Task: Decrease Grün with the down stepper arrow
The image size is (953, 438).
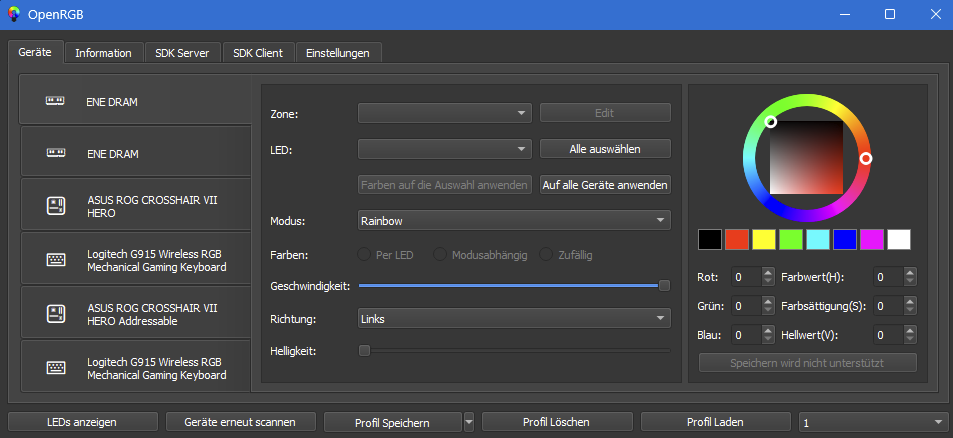Action: pos(769,310)
